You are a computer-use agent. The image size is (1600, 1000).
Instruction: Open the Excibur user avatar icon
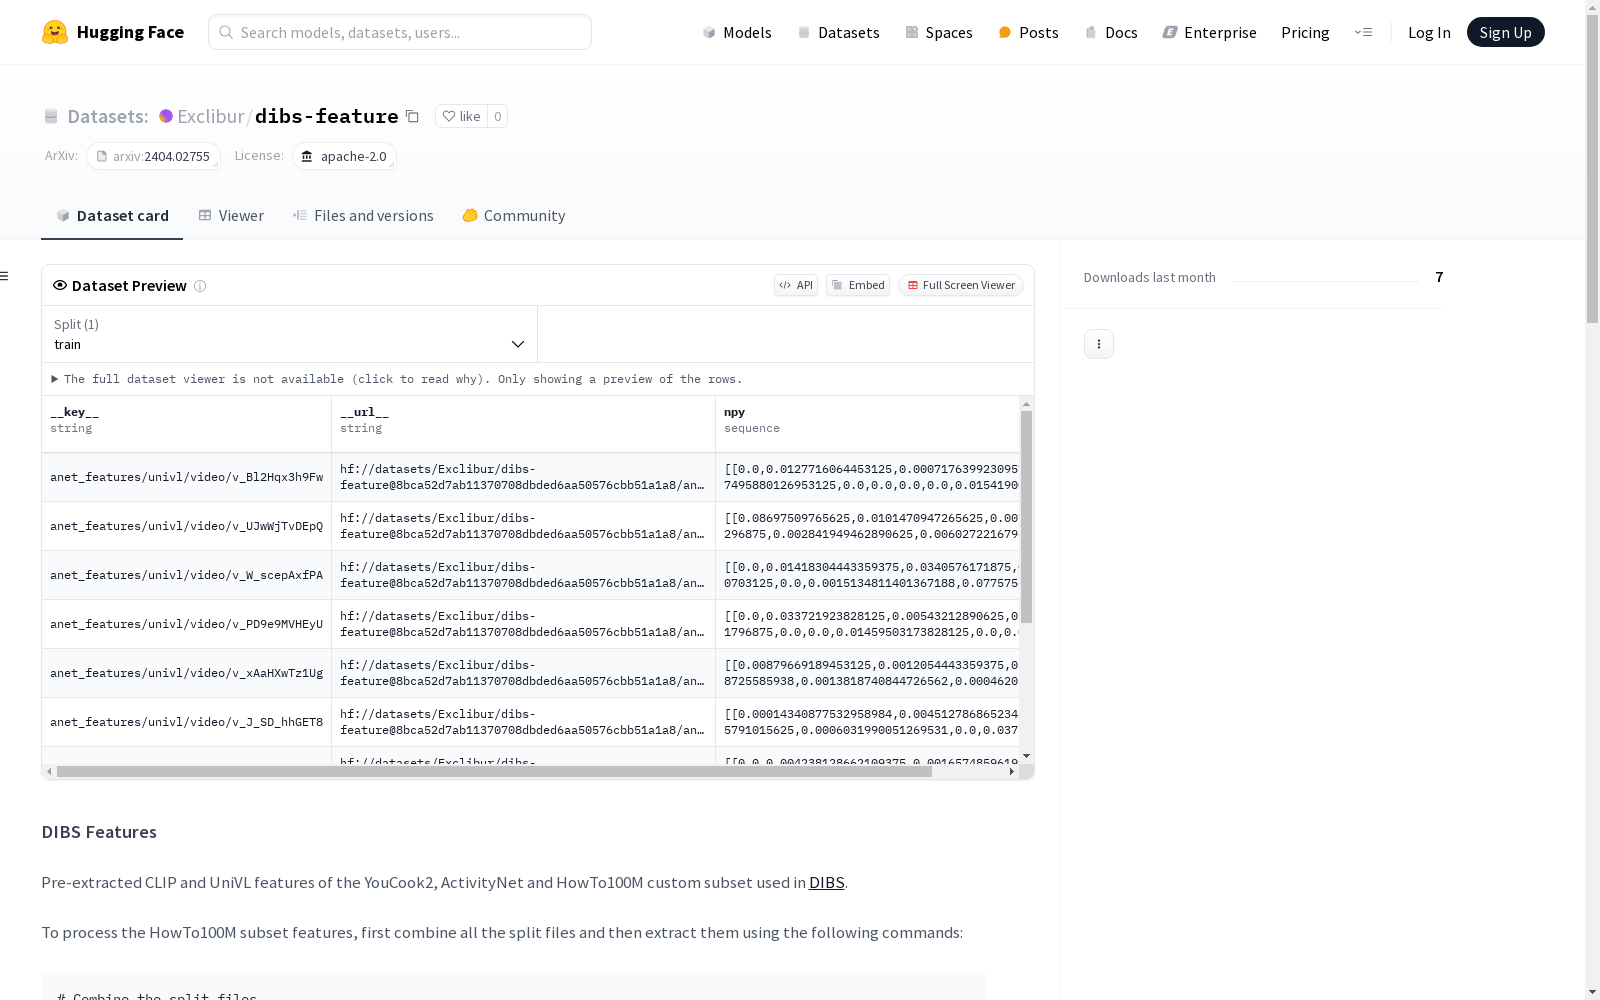[166, 116]
